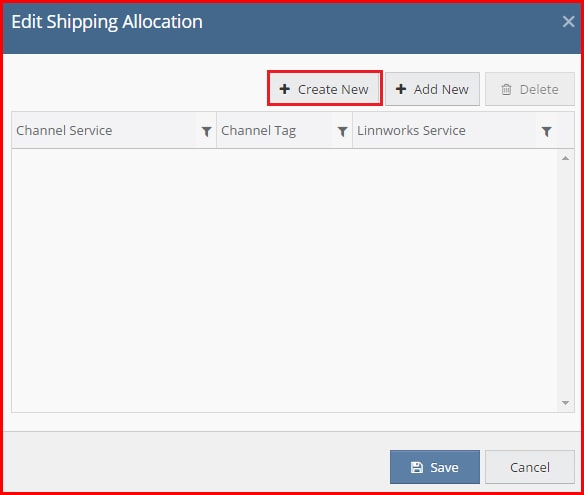Open the Channel Tag column filter

pyautogui.click(x=342, y=131)
